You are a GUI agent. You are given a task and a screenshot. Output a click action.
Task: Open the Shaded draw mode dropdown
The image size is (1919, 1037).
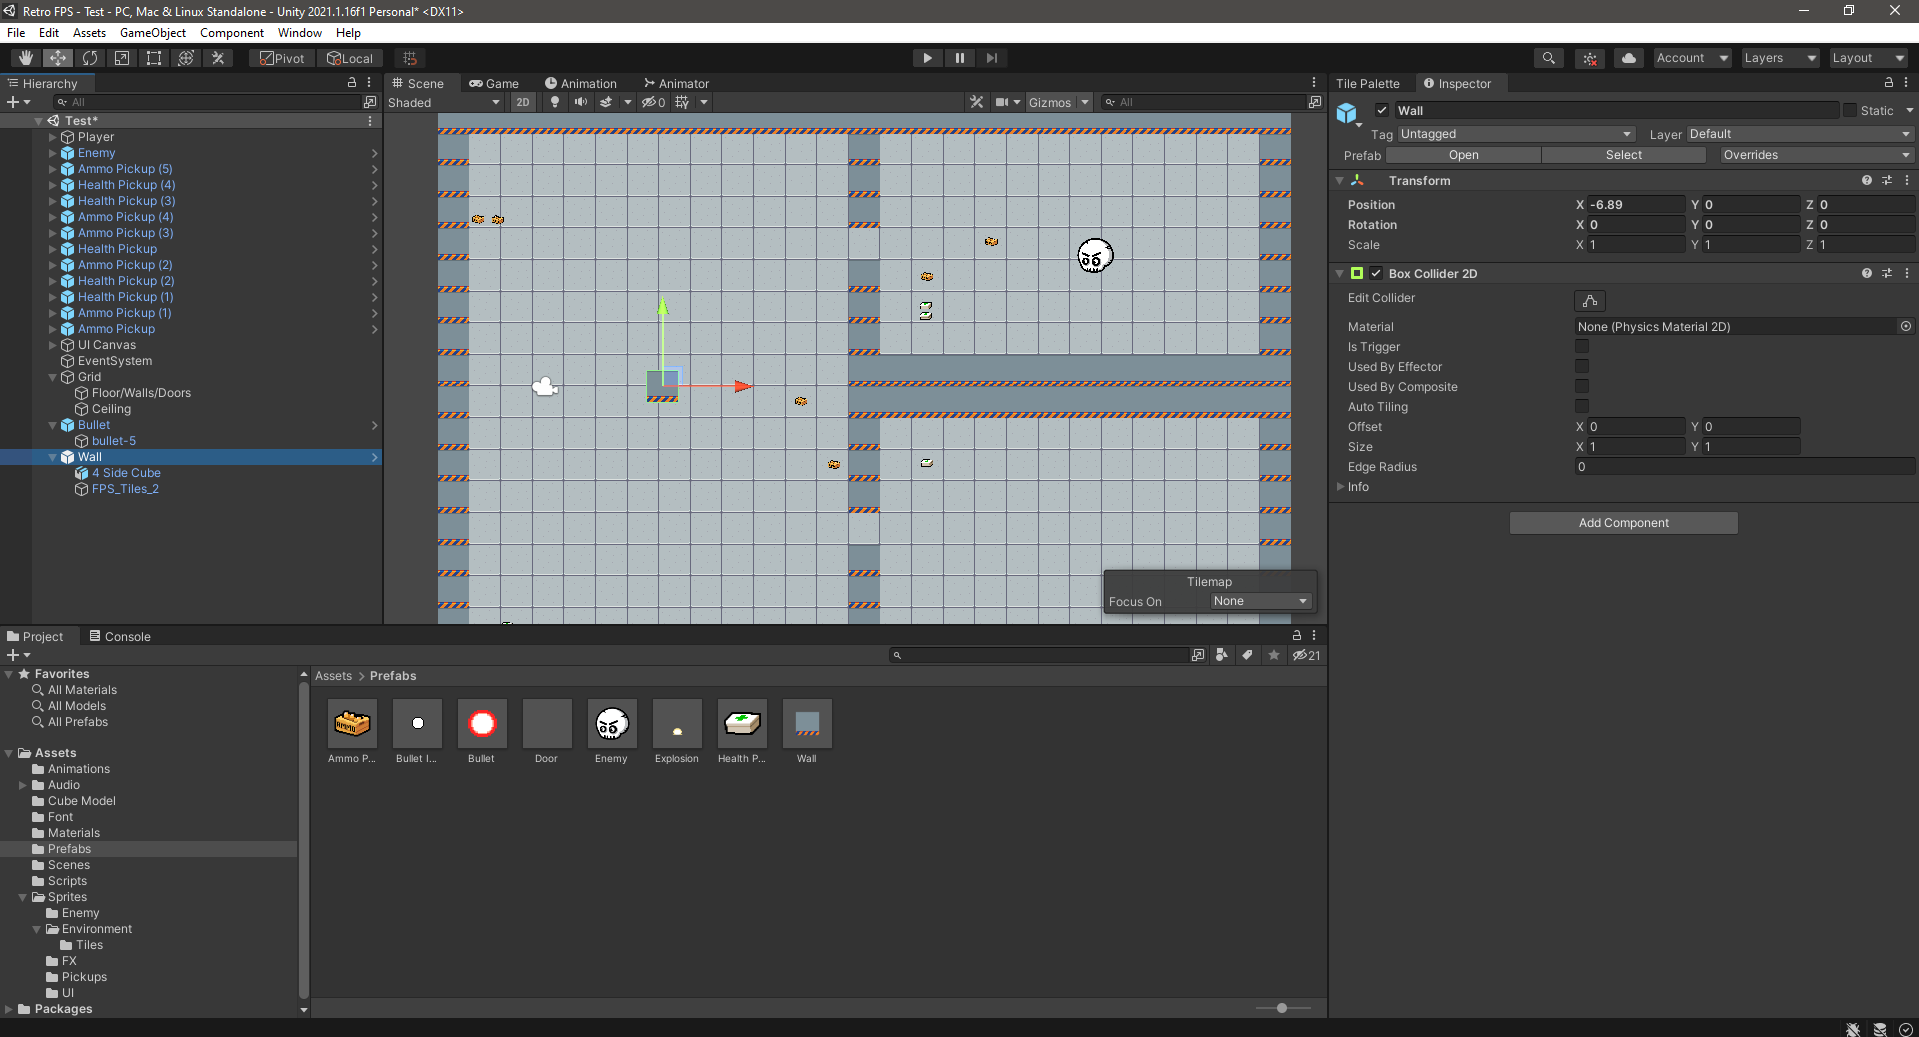tap(444, 102)
